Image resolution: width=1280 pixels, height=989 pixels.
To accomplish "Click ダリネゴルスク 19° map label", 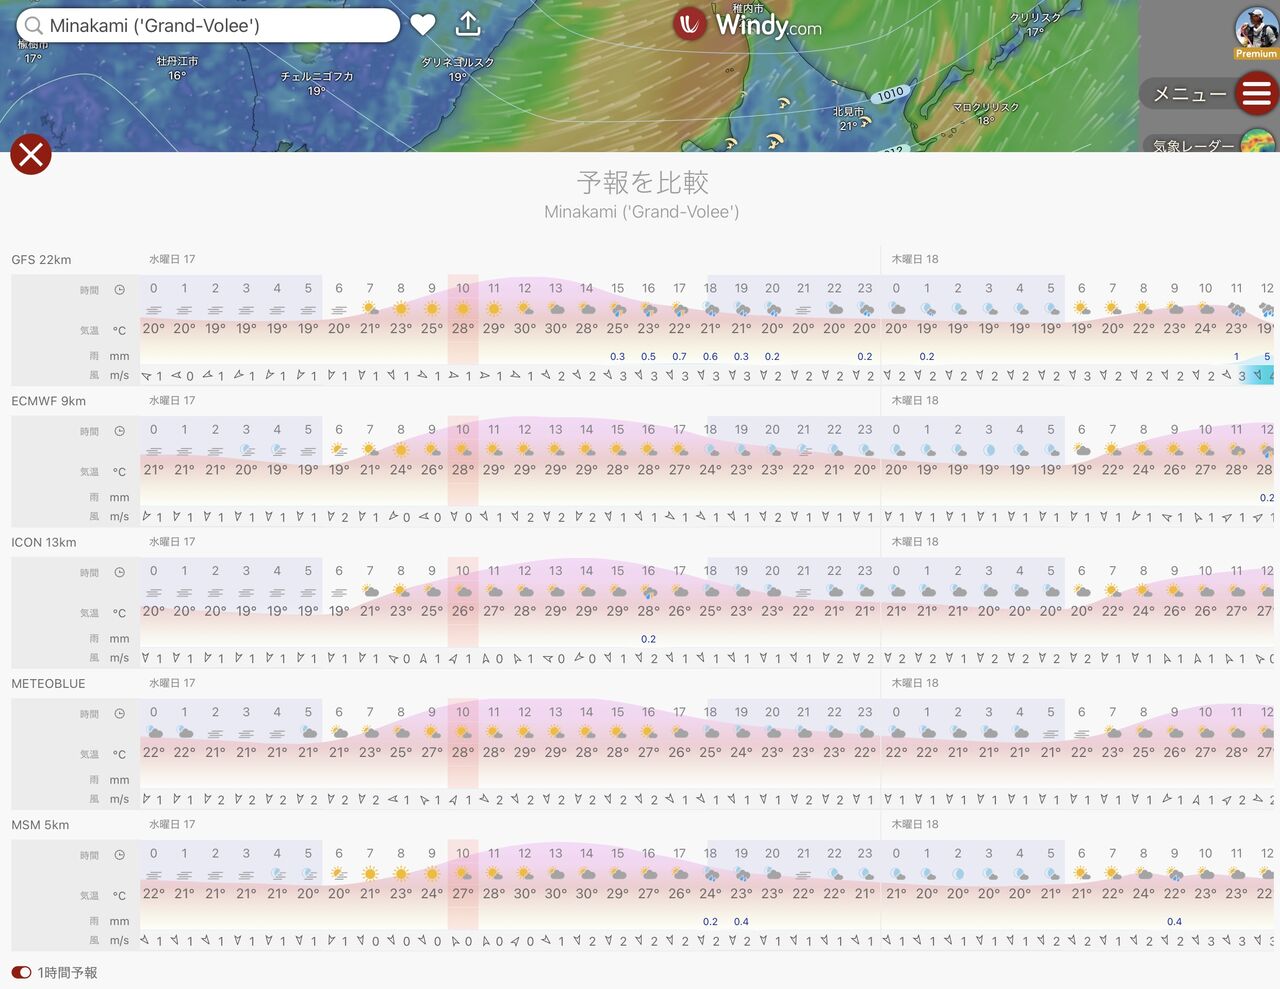I will tap(457, 69).
